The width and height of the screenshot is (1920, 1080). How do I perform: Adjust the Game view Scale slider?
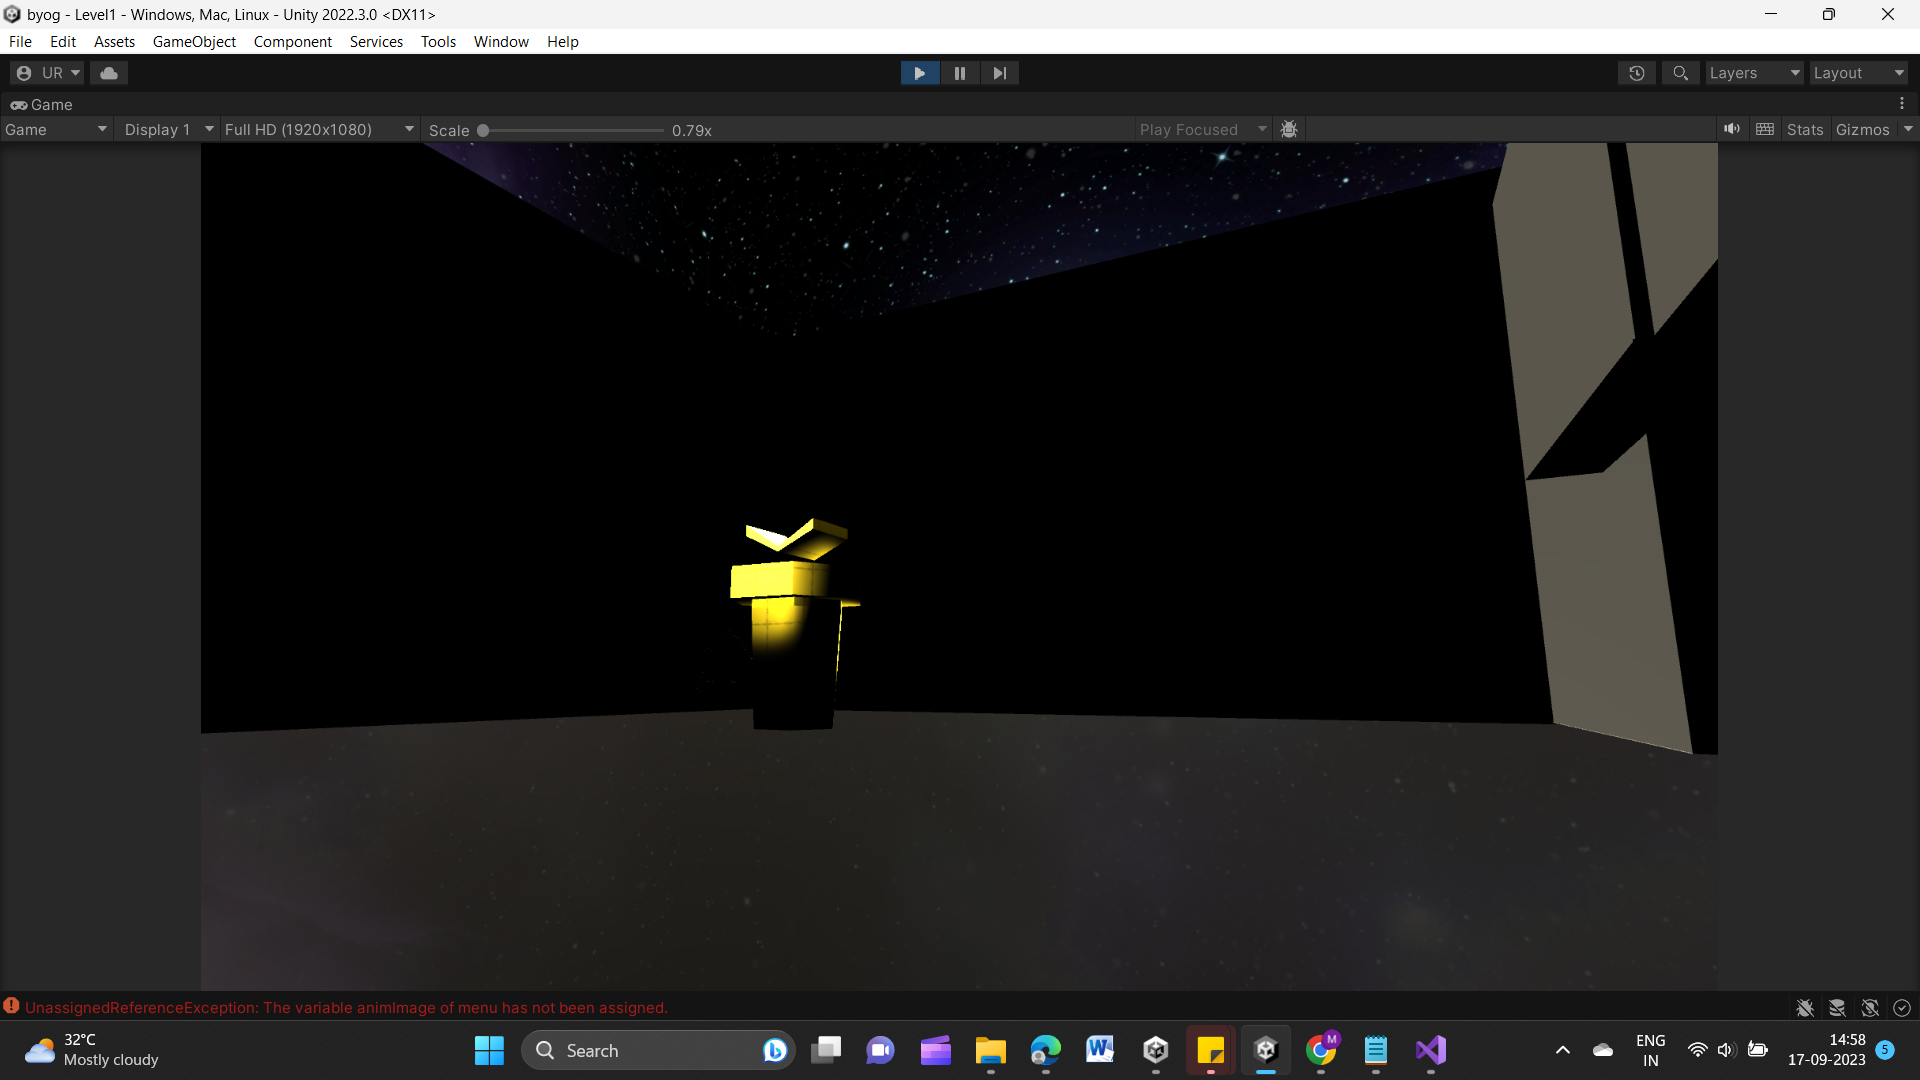(x=572, y=130)
